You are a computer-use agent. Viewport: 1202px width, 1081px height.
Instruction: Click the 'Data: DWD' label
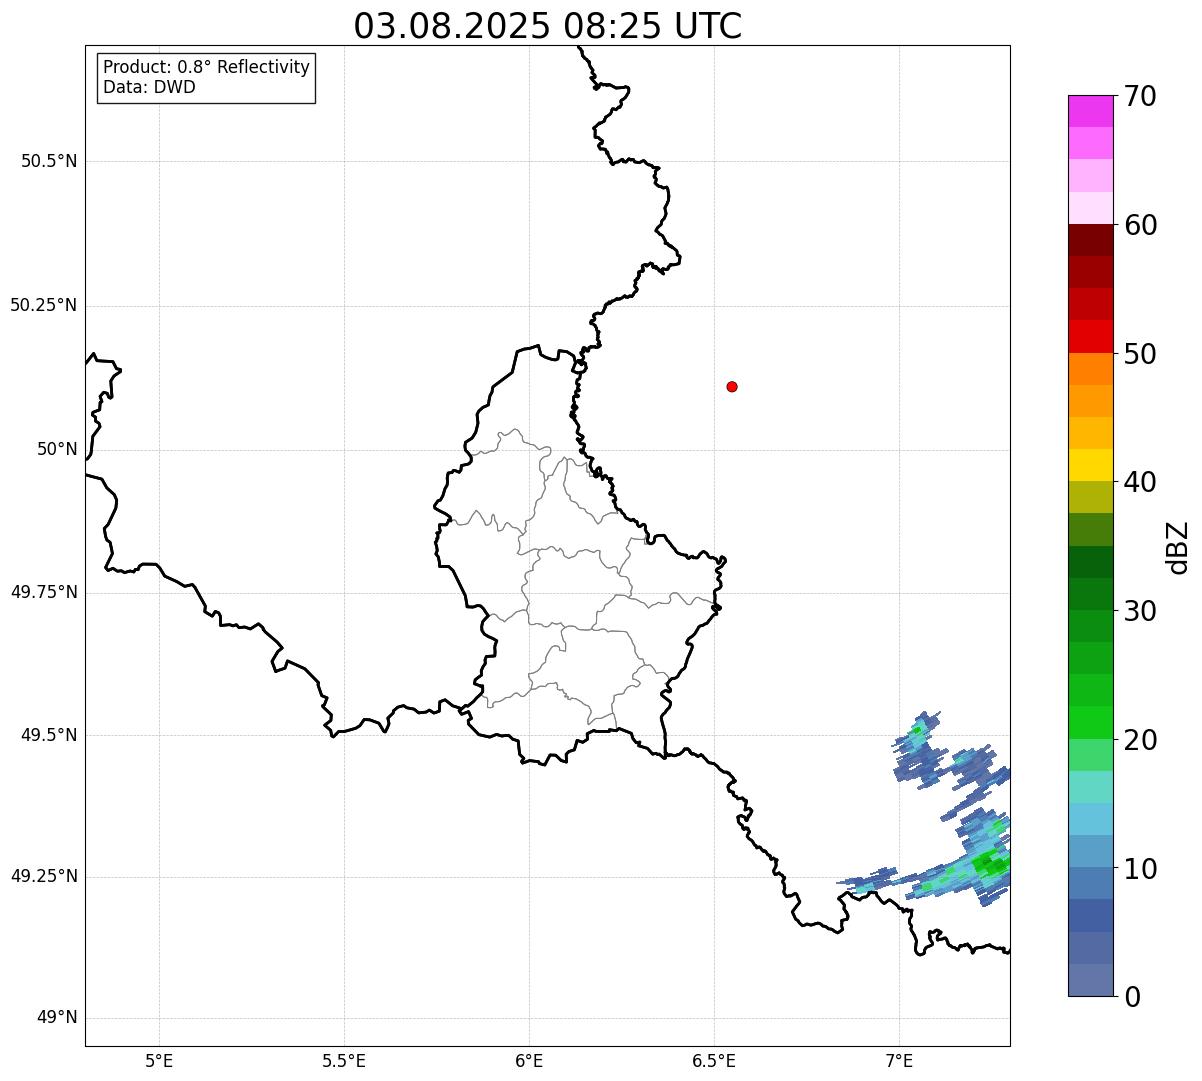click(149, 87)
